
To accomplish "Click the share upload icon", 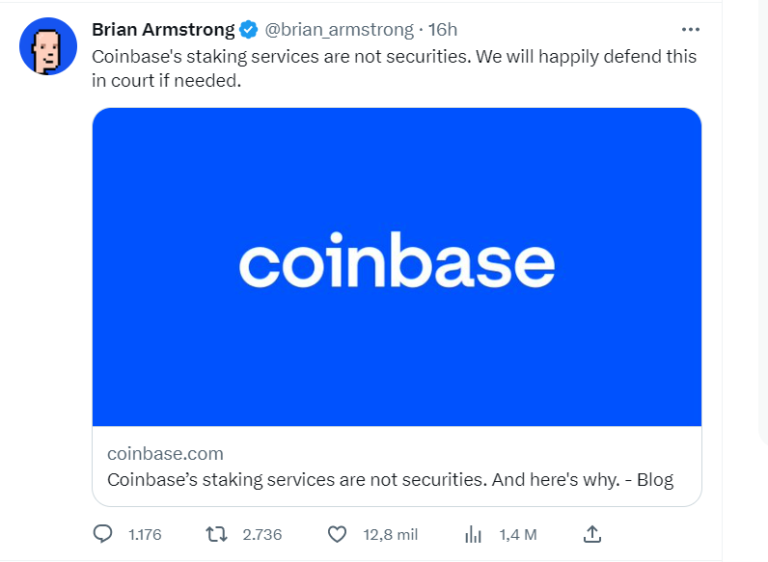I will click(x=593, y=534).
